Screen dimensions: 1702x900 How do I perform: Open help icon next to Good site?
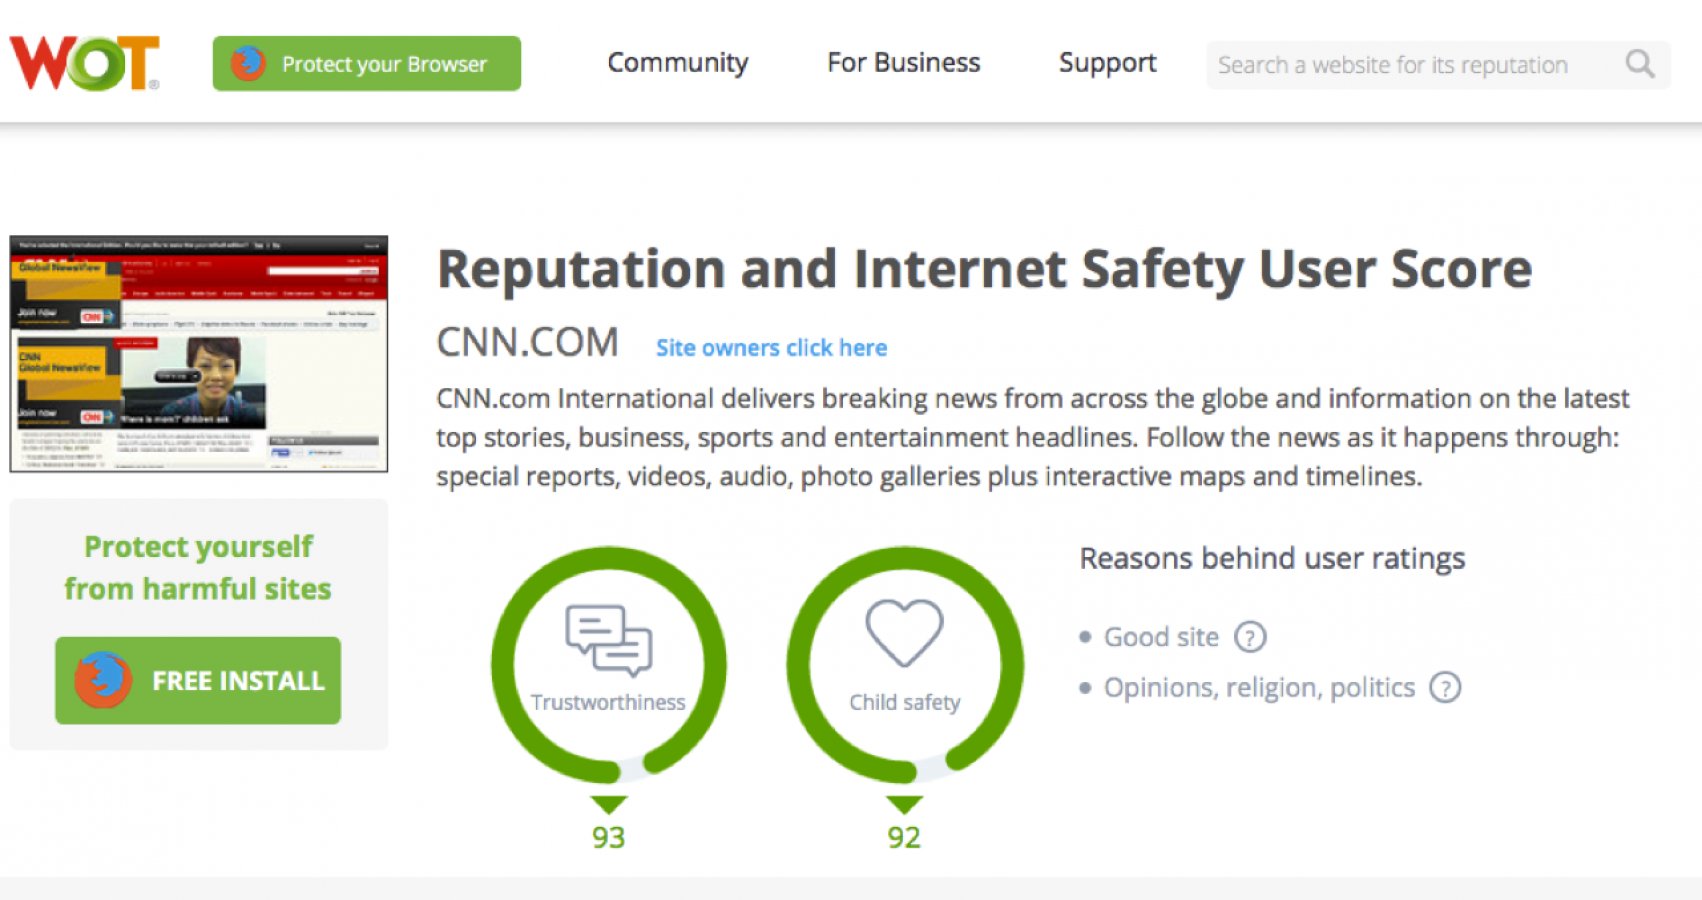(x=1250, y=637)
